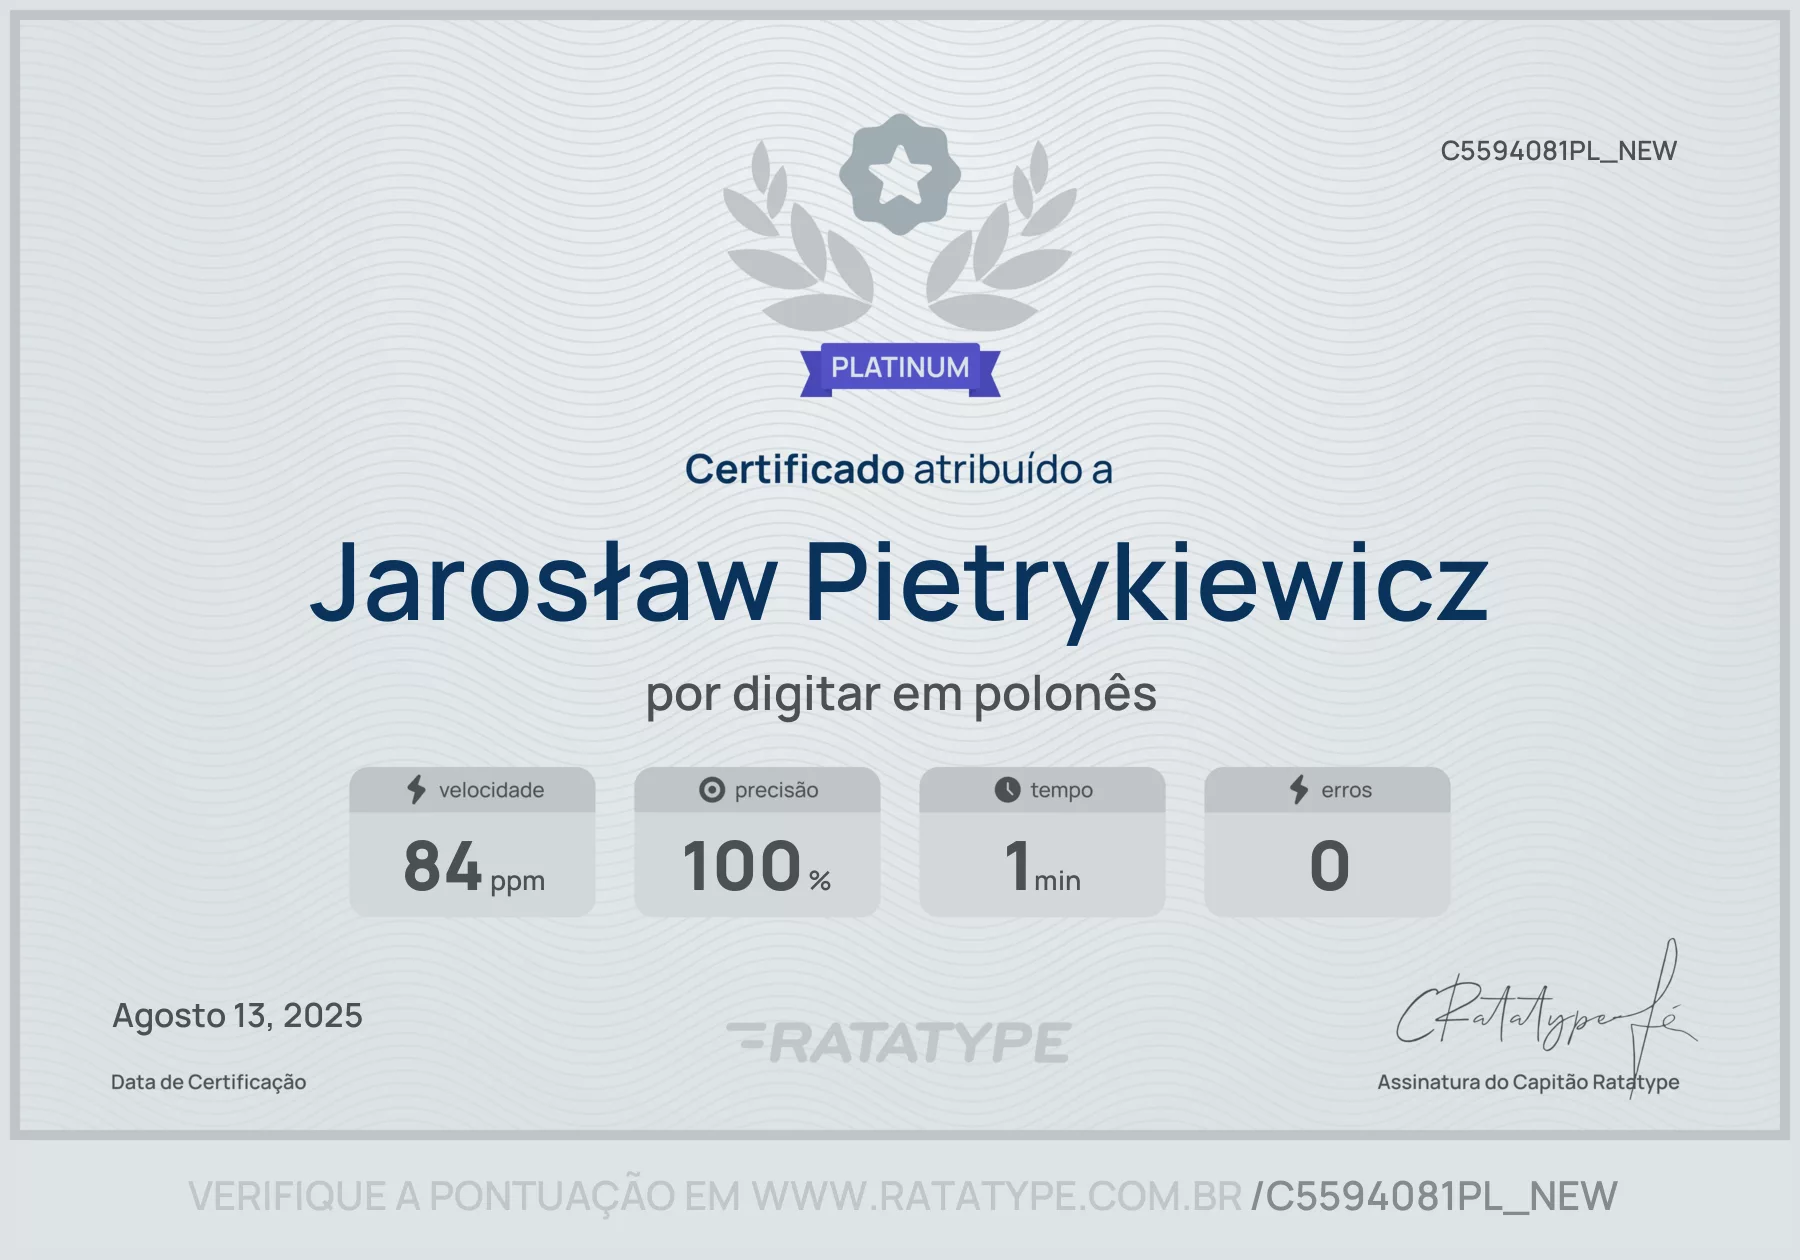Open the WWW.RATATYPE.COM.BR verification link
Image resolution: width=1800 pixels, height=1260 pixels.
click(997, 1197)
